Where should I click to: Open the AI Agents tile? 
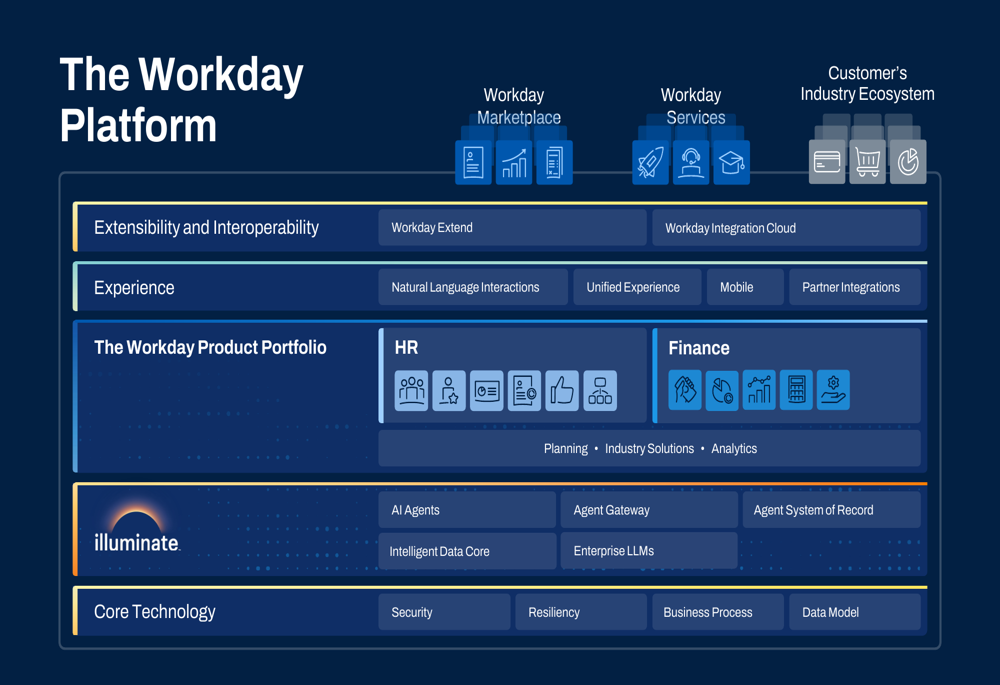coord(467,510)
